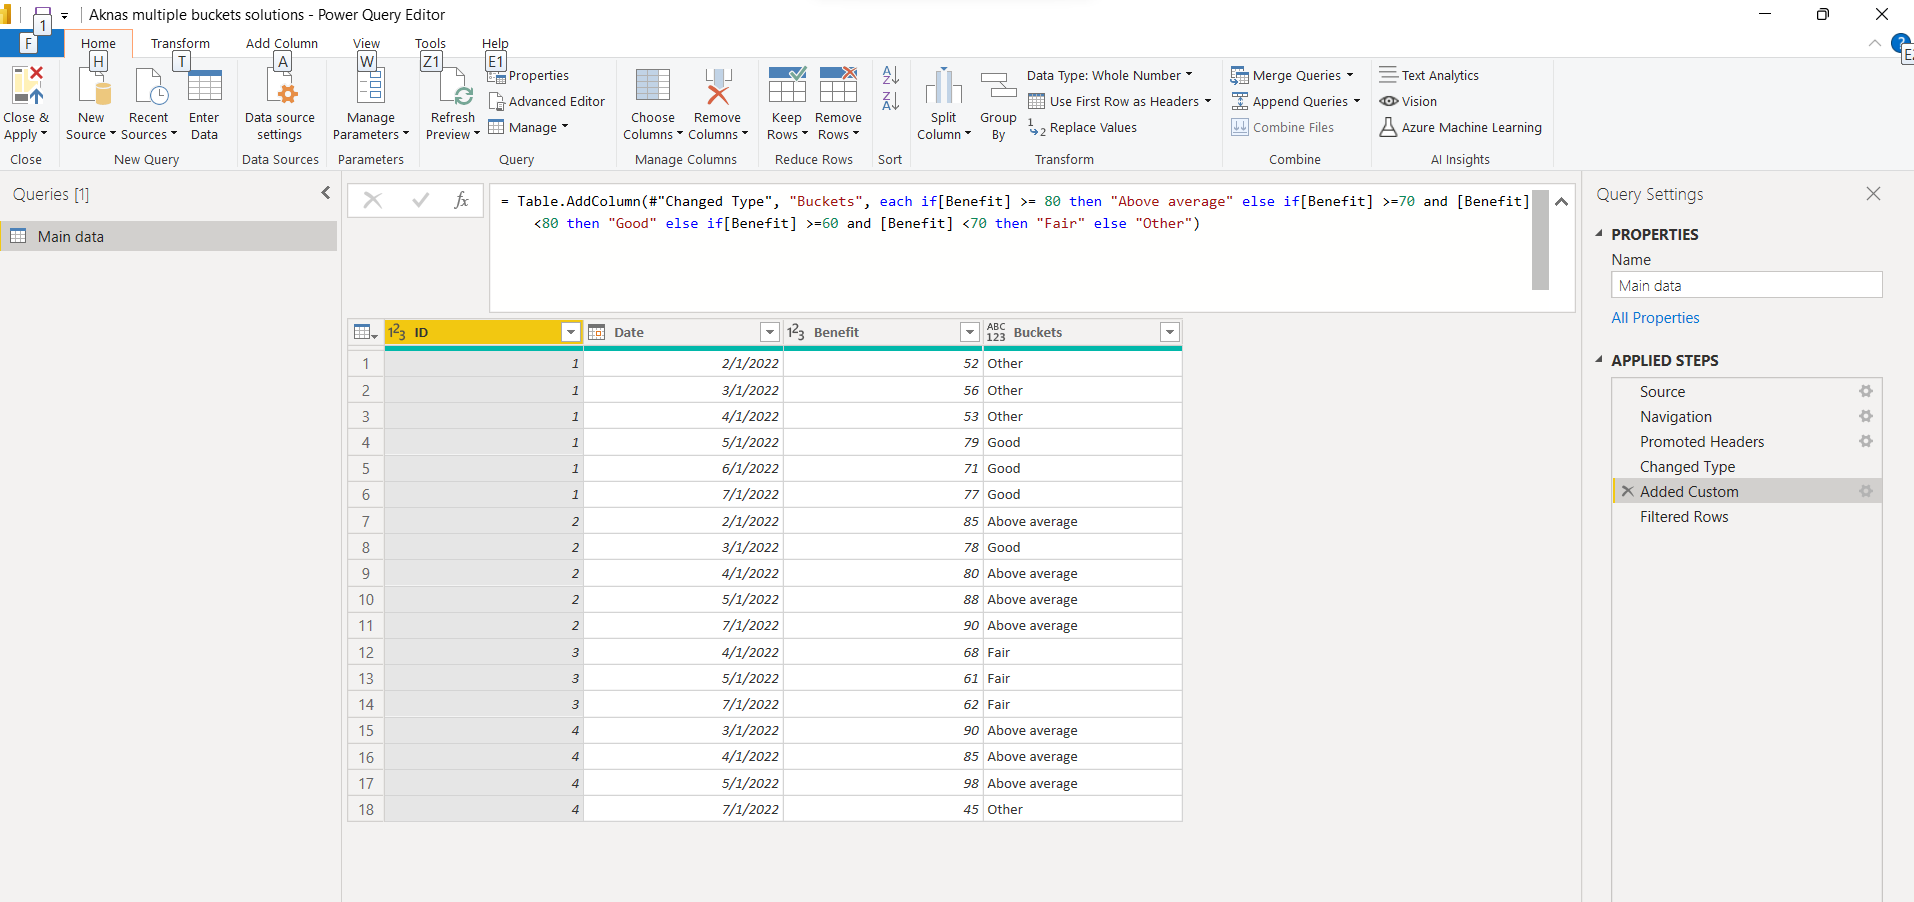This screenshot has width=1914, height=902.
Task: Switch to the Tools tab
Action: coord(430,43)
